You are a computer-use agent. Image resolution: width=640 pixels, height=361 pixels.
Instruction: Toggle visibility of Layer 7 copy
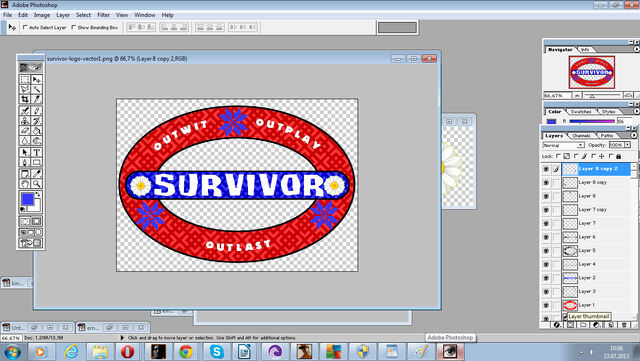(546, 210)
